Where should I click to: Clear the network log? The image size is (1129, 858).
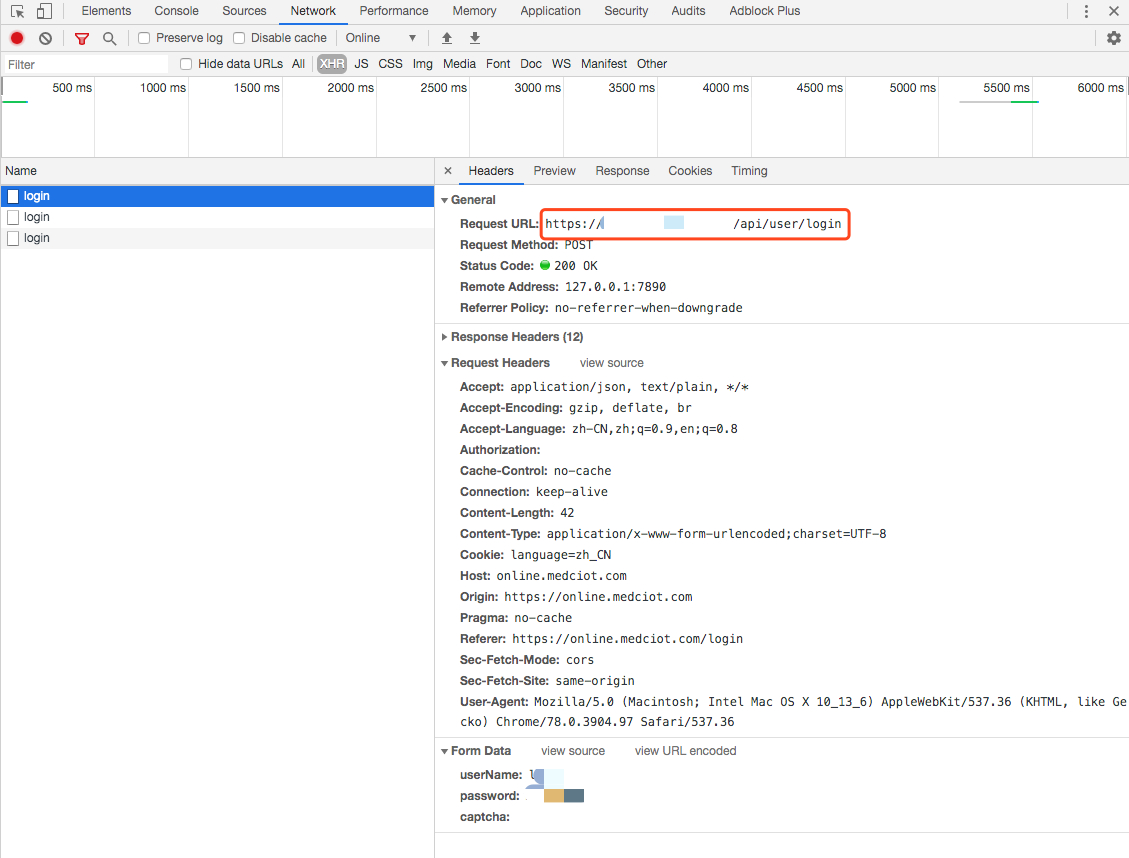[45, 38]
